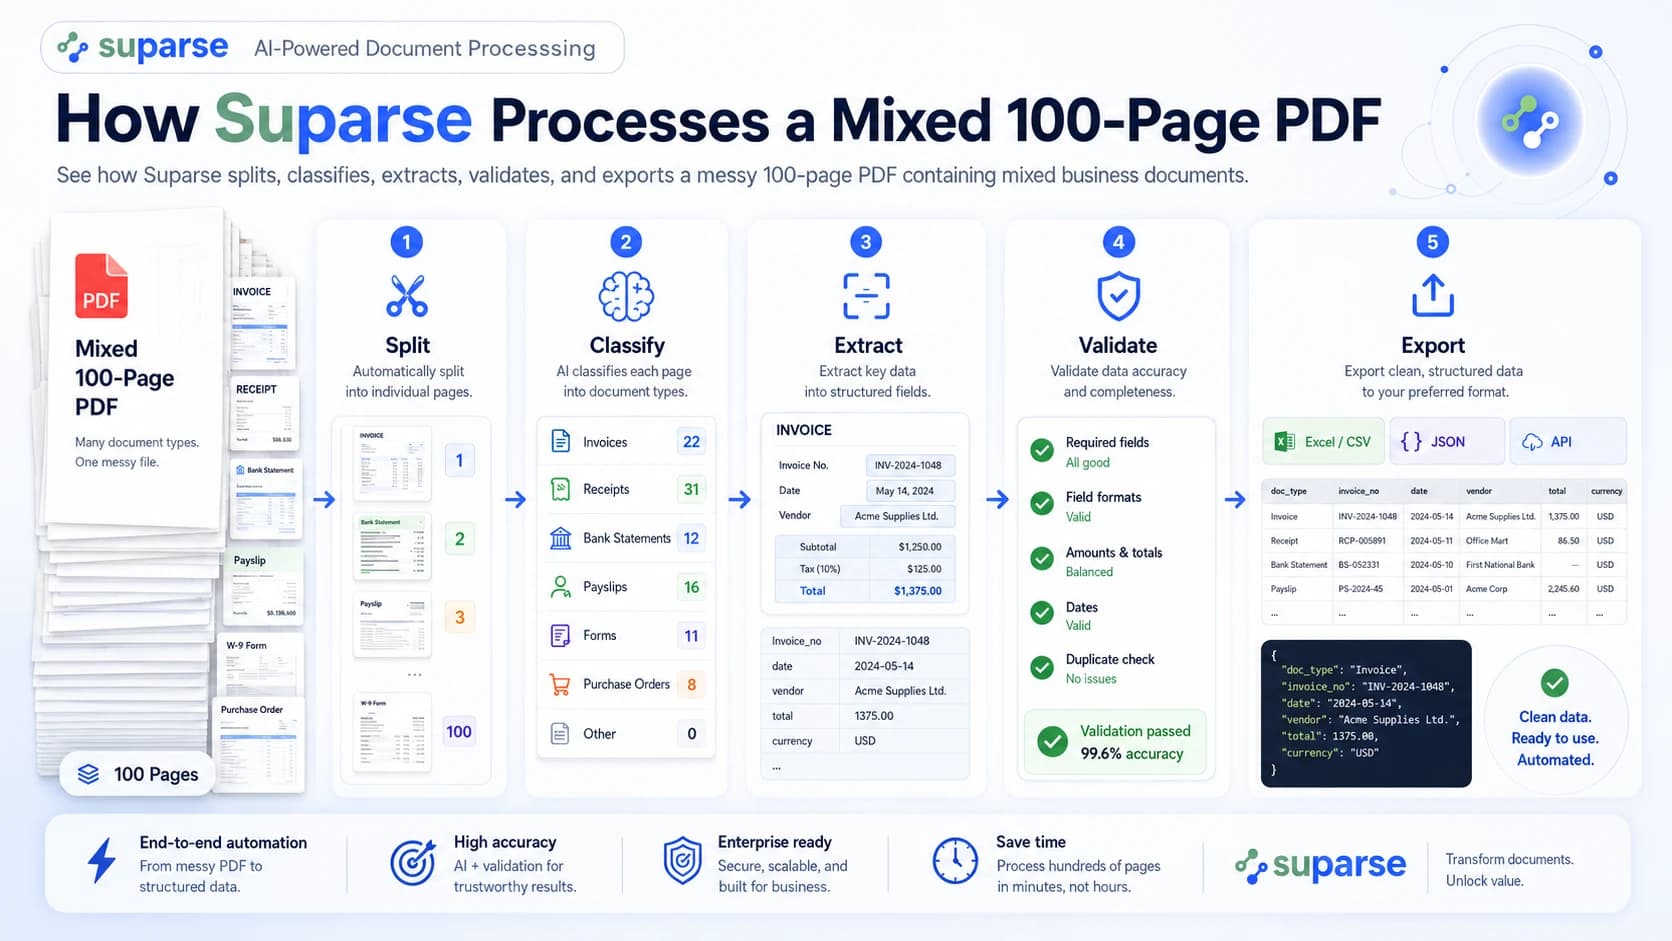Screen dimensions: 1672x941
Task: Click the INV-2024-1048 invoice number field
Action: click(x=909, y=465)
